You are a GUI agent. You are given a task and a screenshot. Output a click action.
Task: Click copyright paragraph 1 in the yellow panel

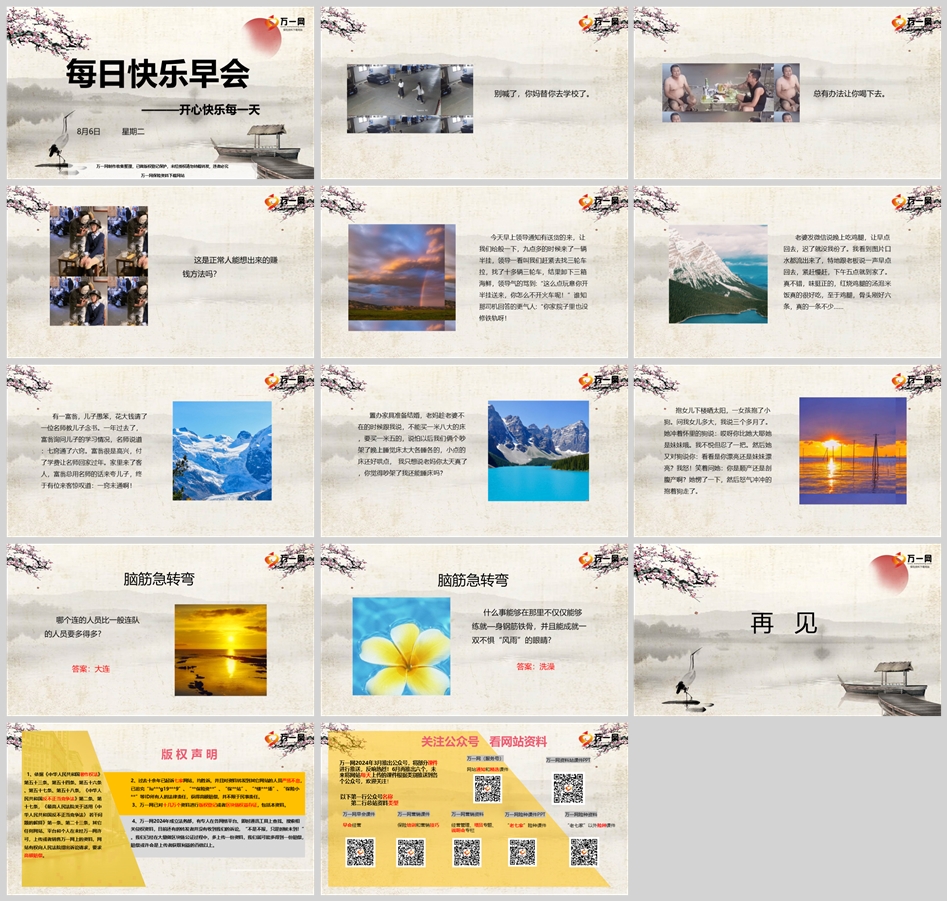63,814
